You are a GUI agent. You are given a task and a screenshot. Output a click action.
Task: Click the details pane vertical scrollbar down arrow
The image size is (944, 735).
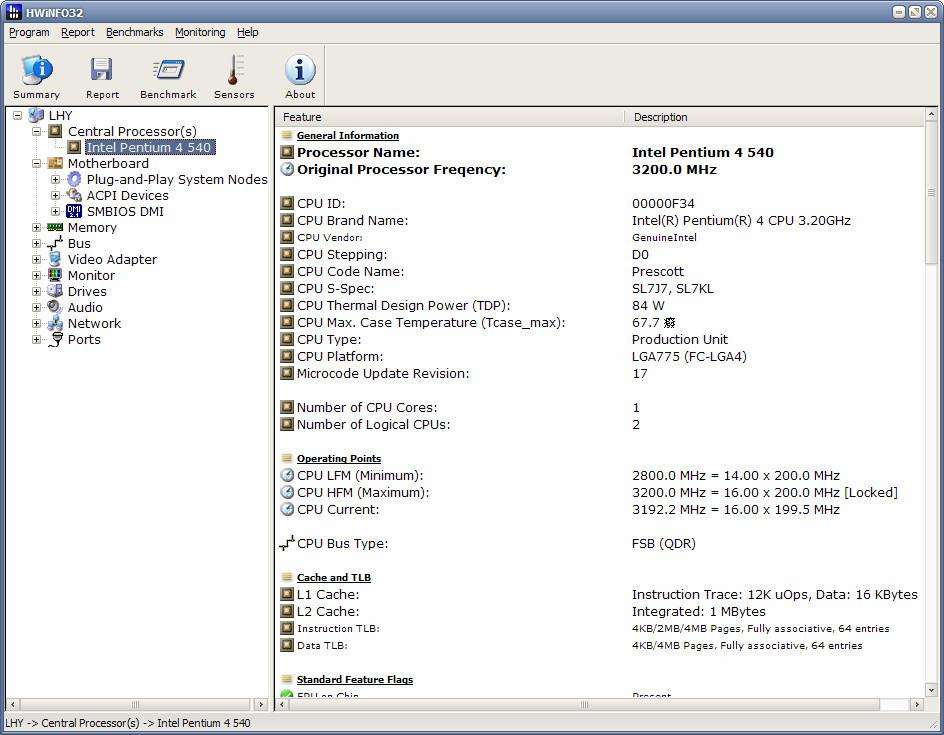tap(932, 687)
